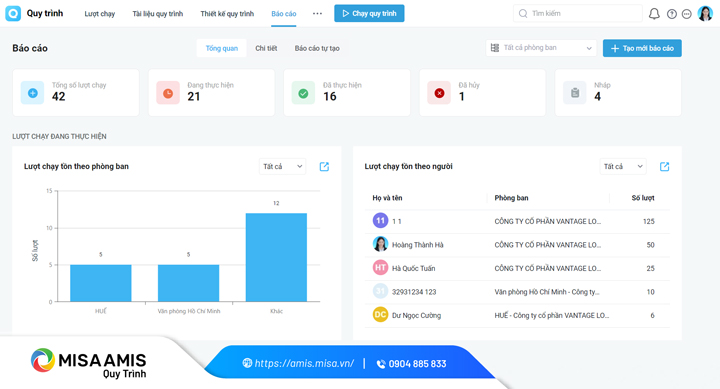Click the Khác bar in the chart
Viewport: 720px width, 389px height.
(x=276, y=257)
